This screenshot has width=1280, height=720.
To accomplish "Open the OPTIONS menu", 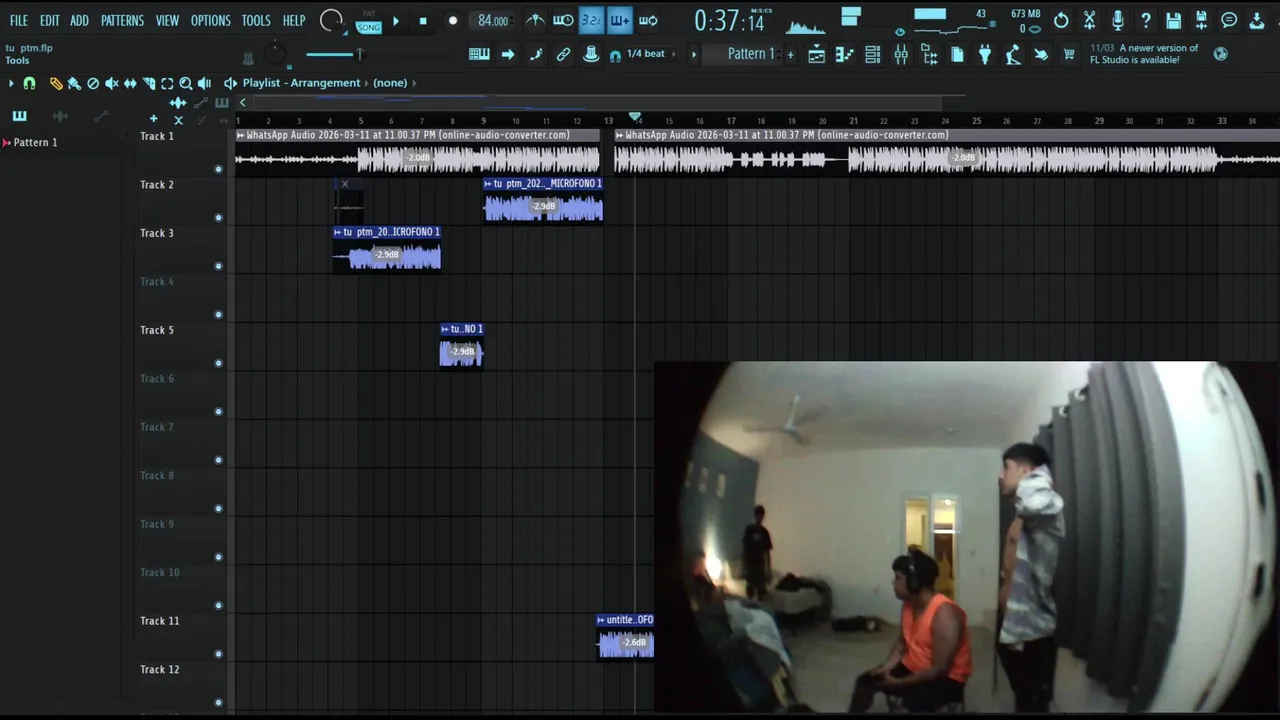I will coord(210,20).
